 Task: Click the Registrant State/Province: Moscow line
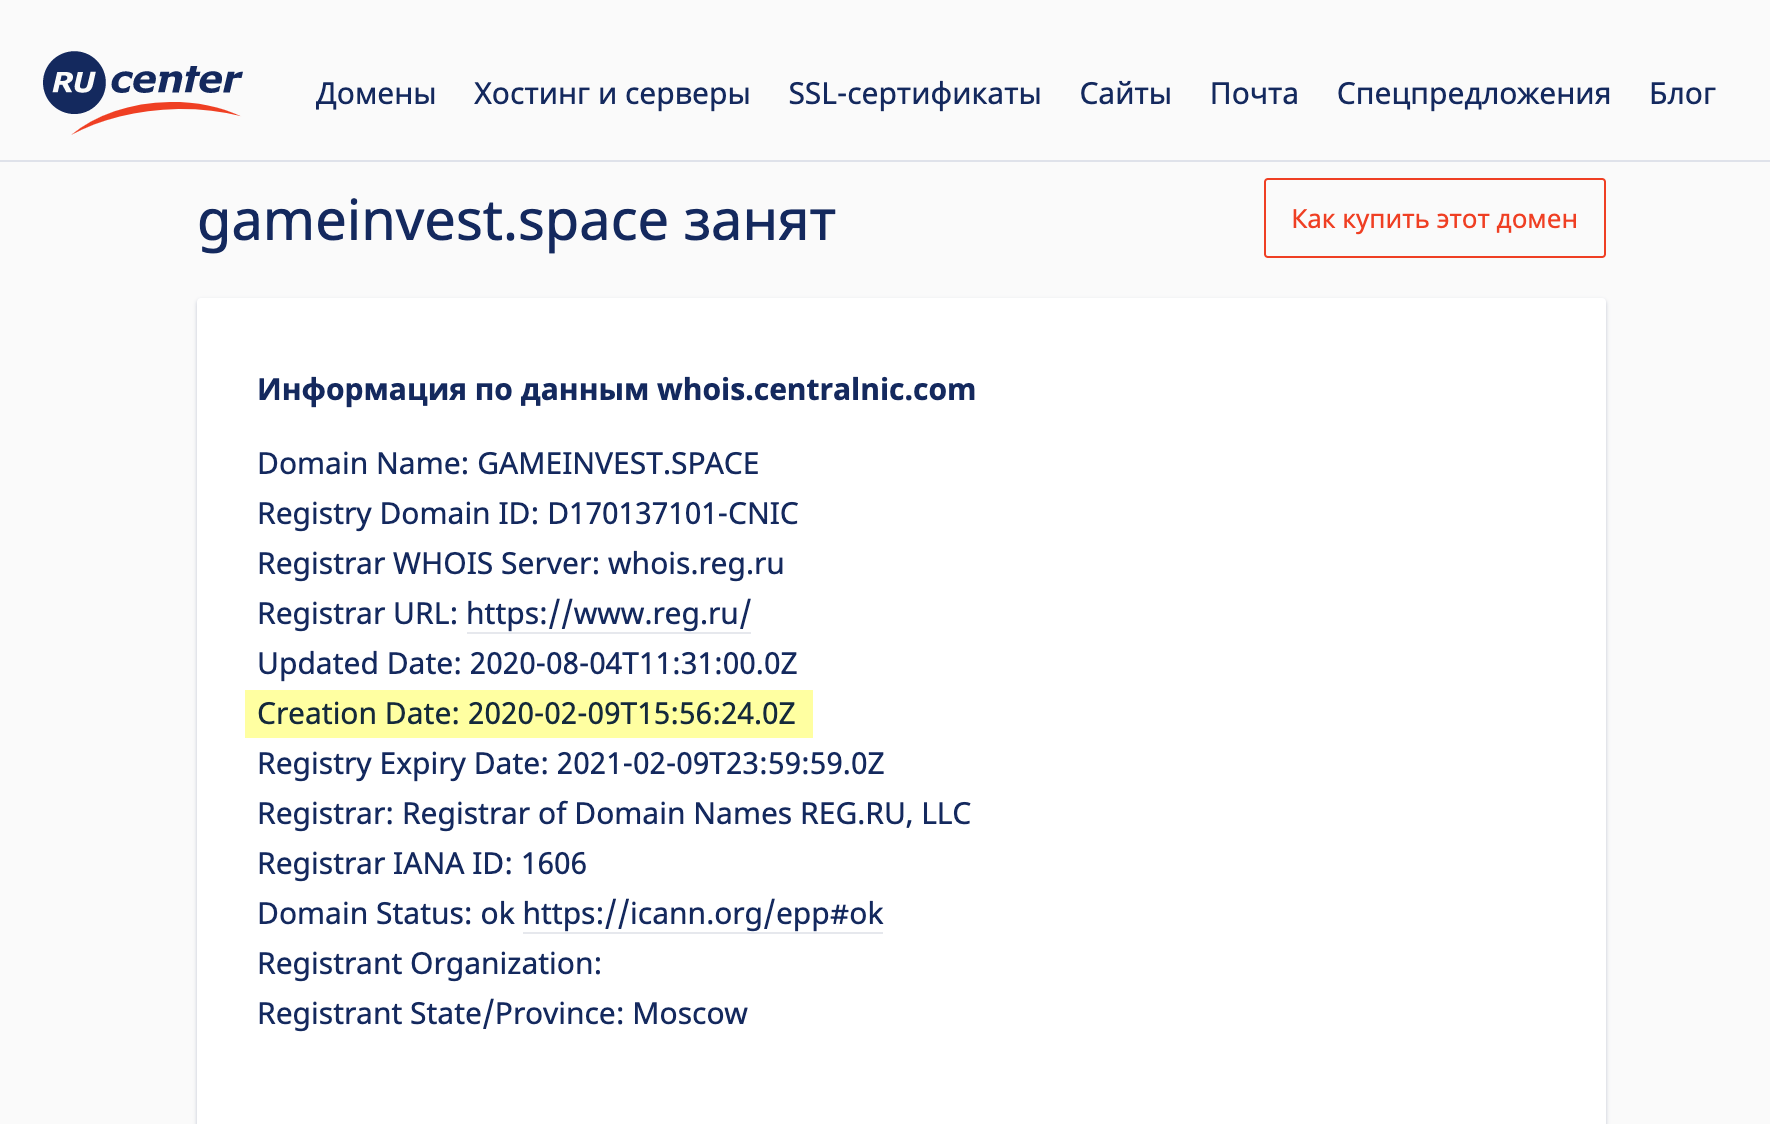(502, 1013)
